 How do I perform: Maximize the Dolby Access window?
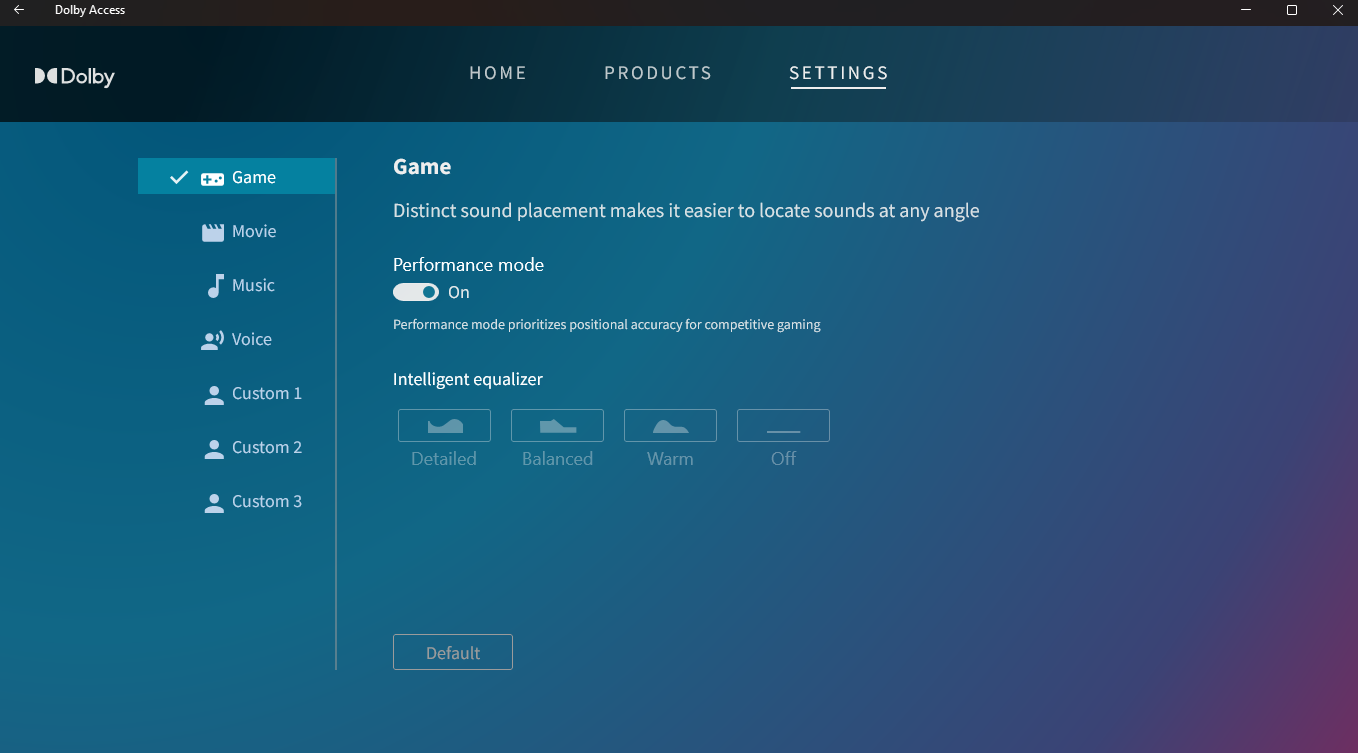tap(1291, 10)
